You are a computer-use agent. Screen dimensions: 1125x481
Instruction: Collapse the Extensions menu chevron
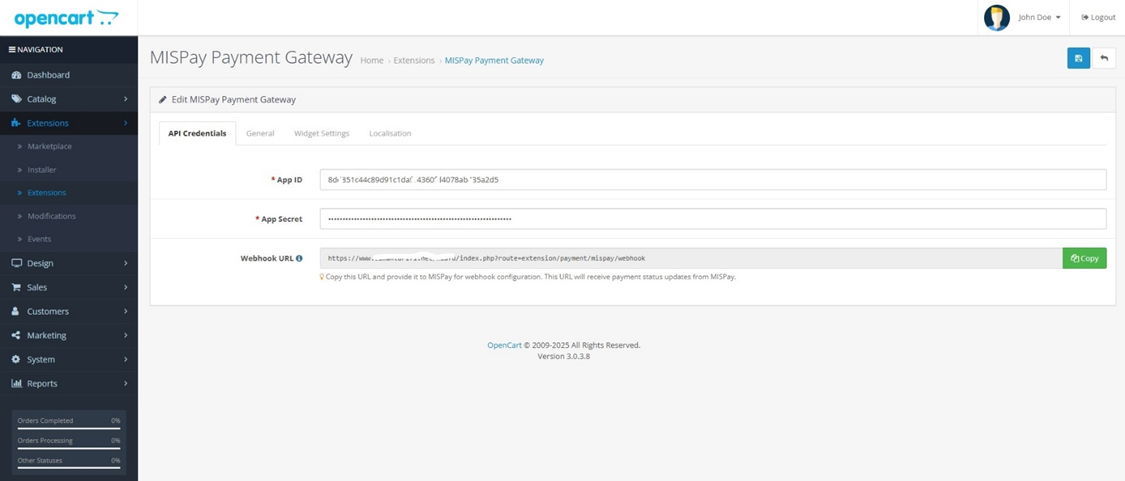[x=126, y=123]
